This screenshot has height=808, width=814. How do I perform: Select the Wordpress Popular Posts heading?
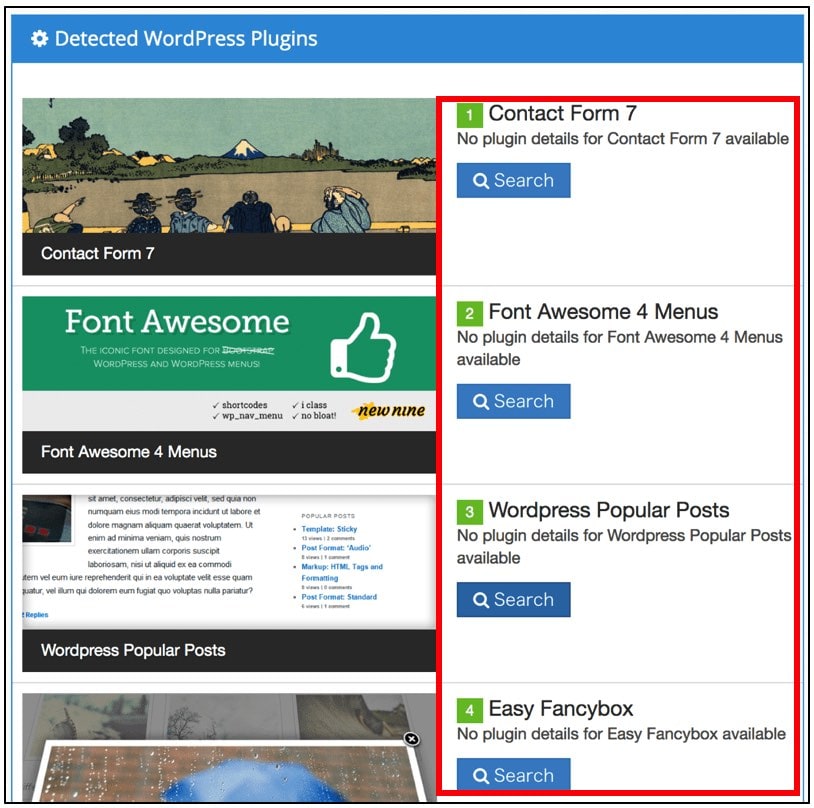pyautogui.click(x=609, y=510)
